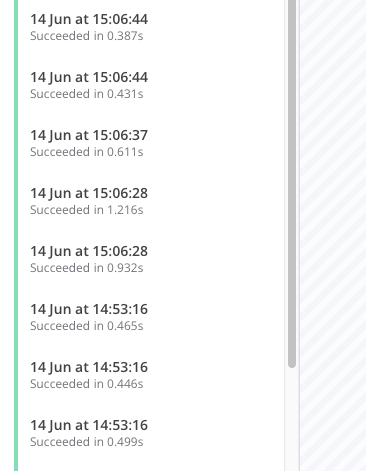This screenshot has width=366, height=471.
Task: Click the striped empty panel on the right
Action: click(333, 235)
